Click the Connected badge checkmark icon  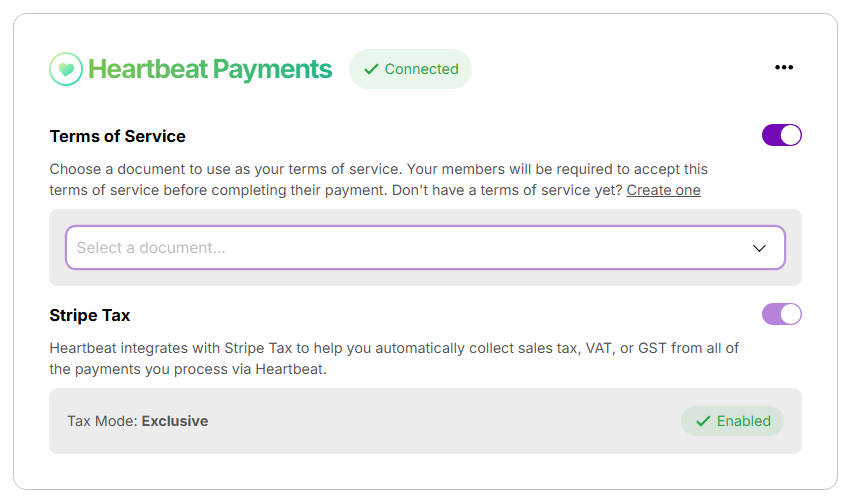tap(371, 69)
